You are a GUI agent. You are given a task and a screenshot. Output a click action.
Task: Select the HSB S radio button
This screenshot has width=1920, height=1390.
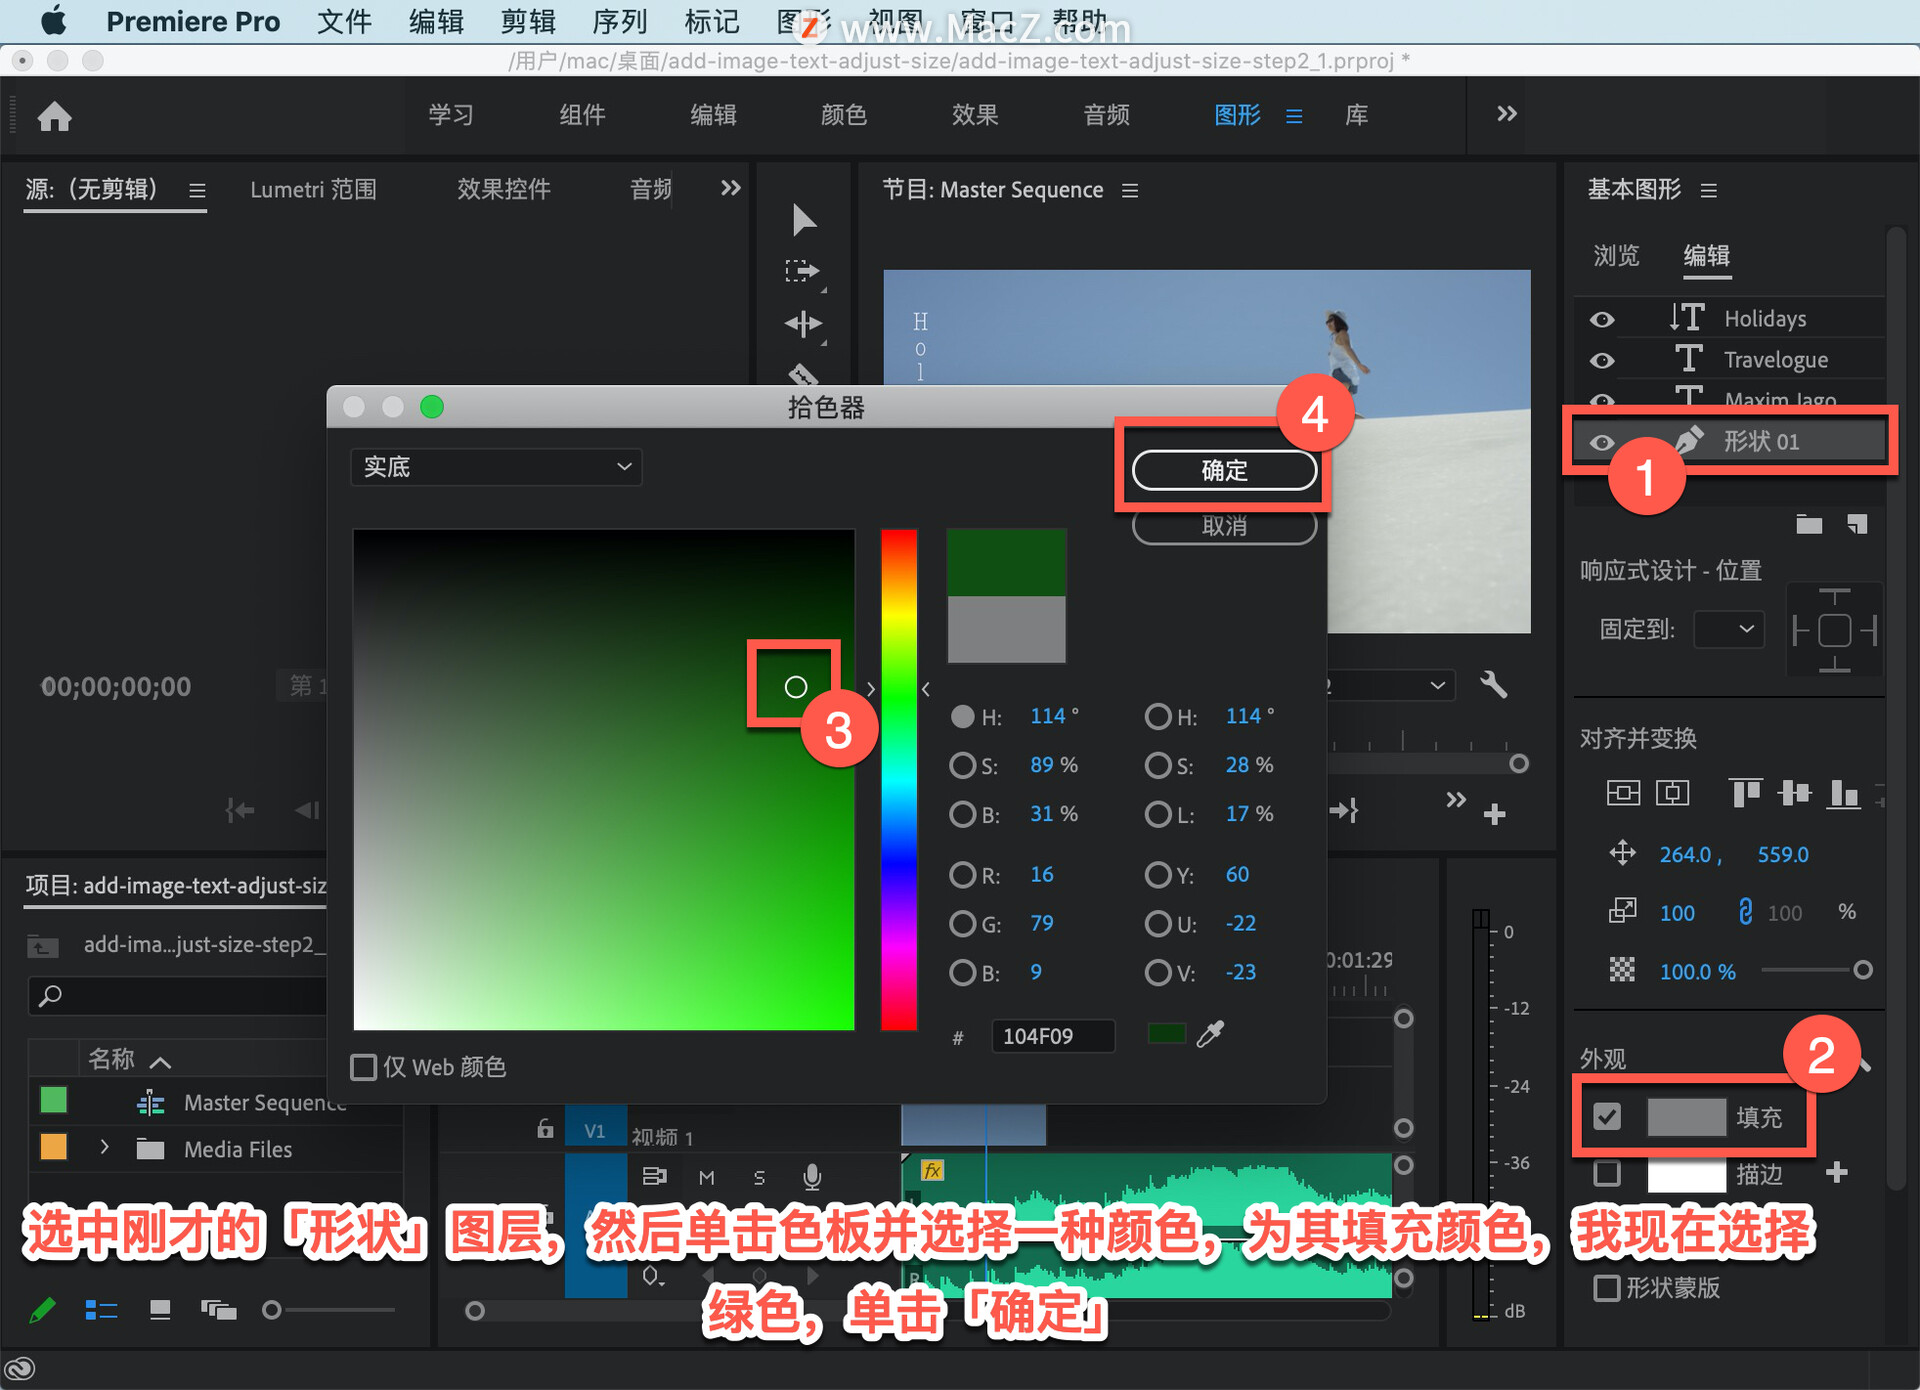pyautogui.click(x=962, y=765)
